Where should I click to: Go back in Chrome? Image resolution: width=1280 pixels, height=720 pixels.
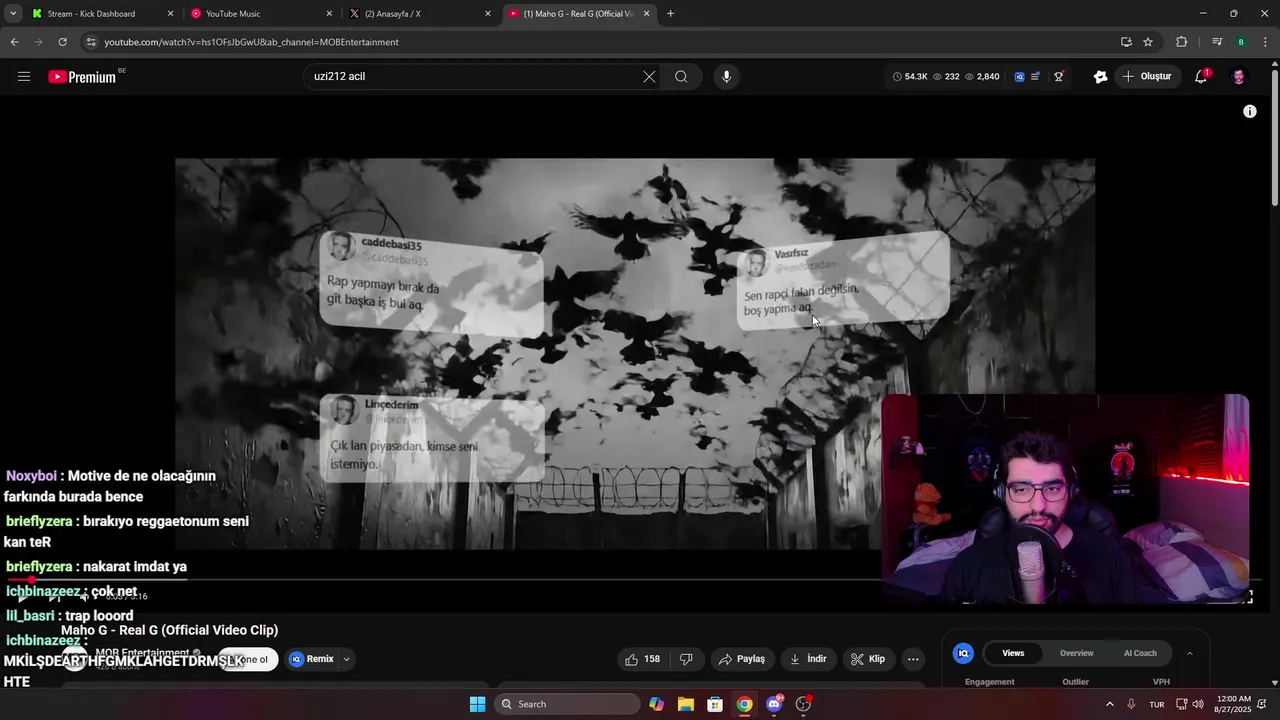pos(14,42)
